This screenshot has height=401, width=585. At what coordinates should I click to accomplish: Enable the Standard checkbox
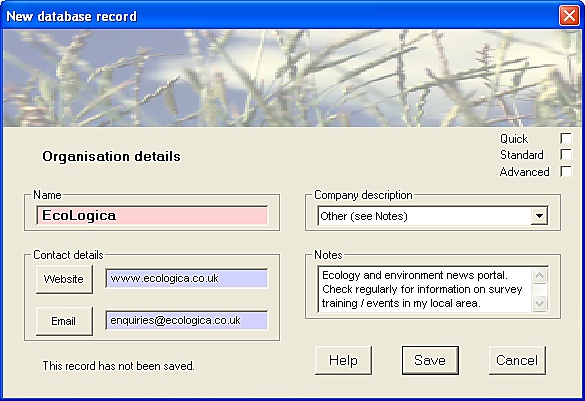coord(566,154)
